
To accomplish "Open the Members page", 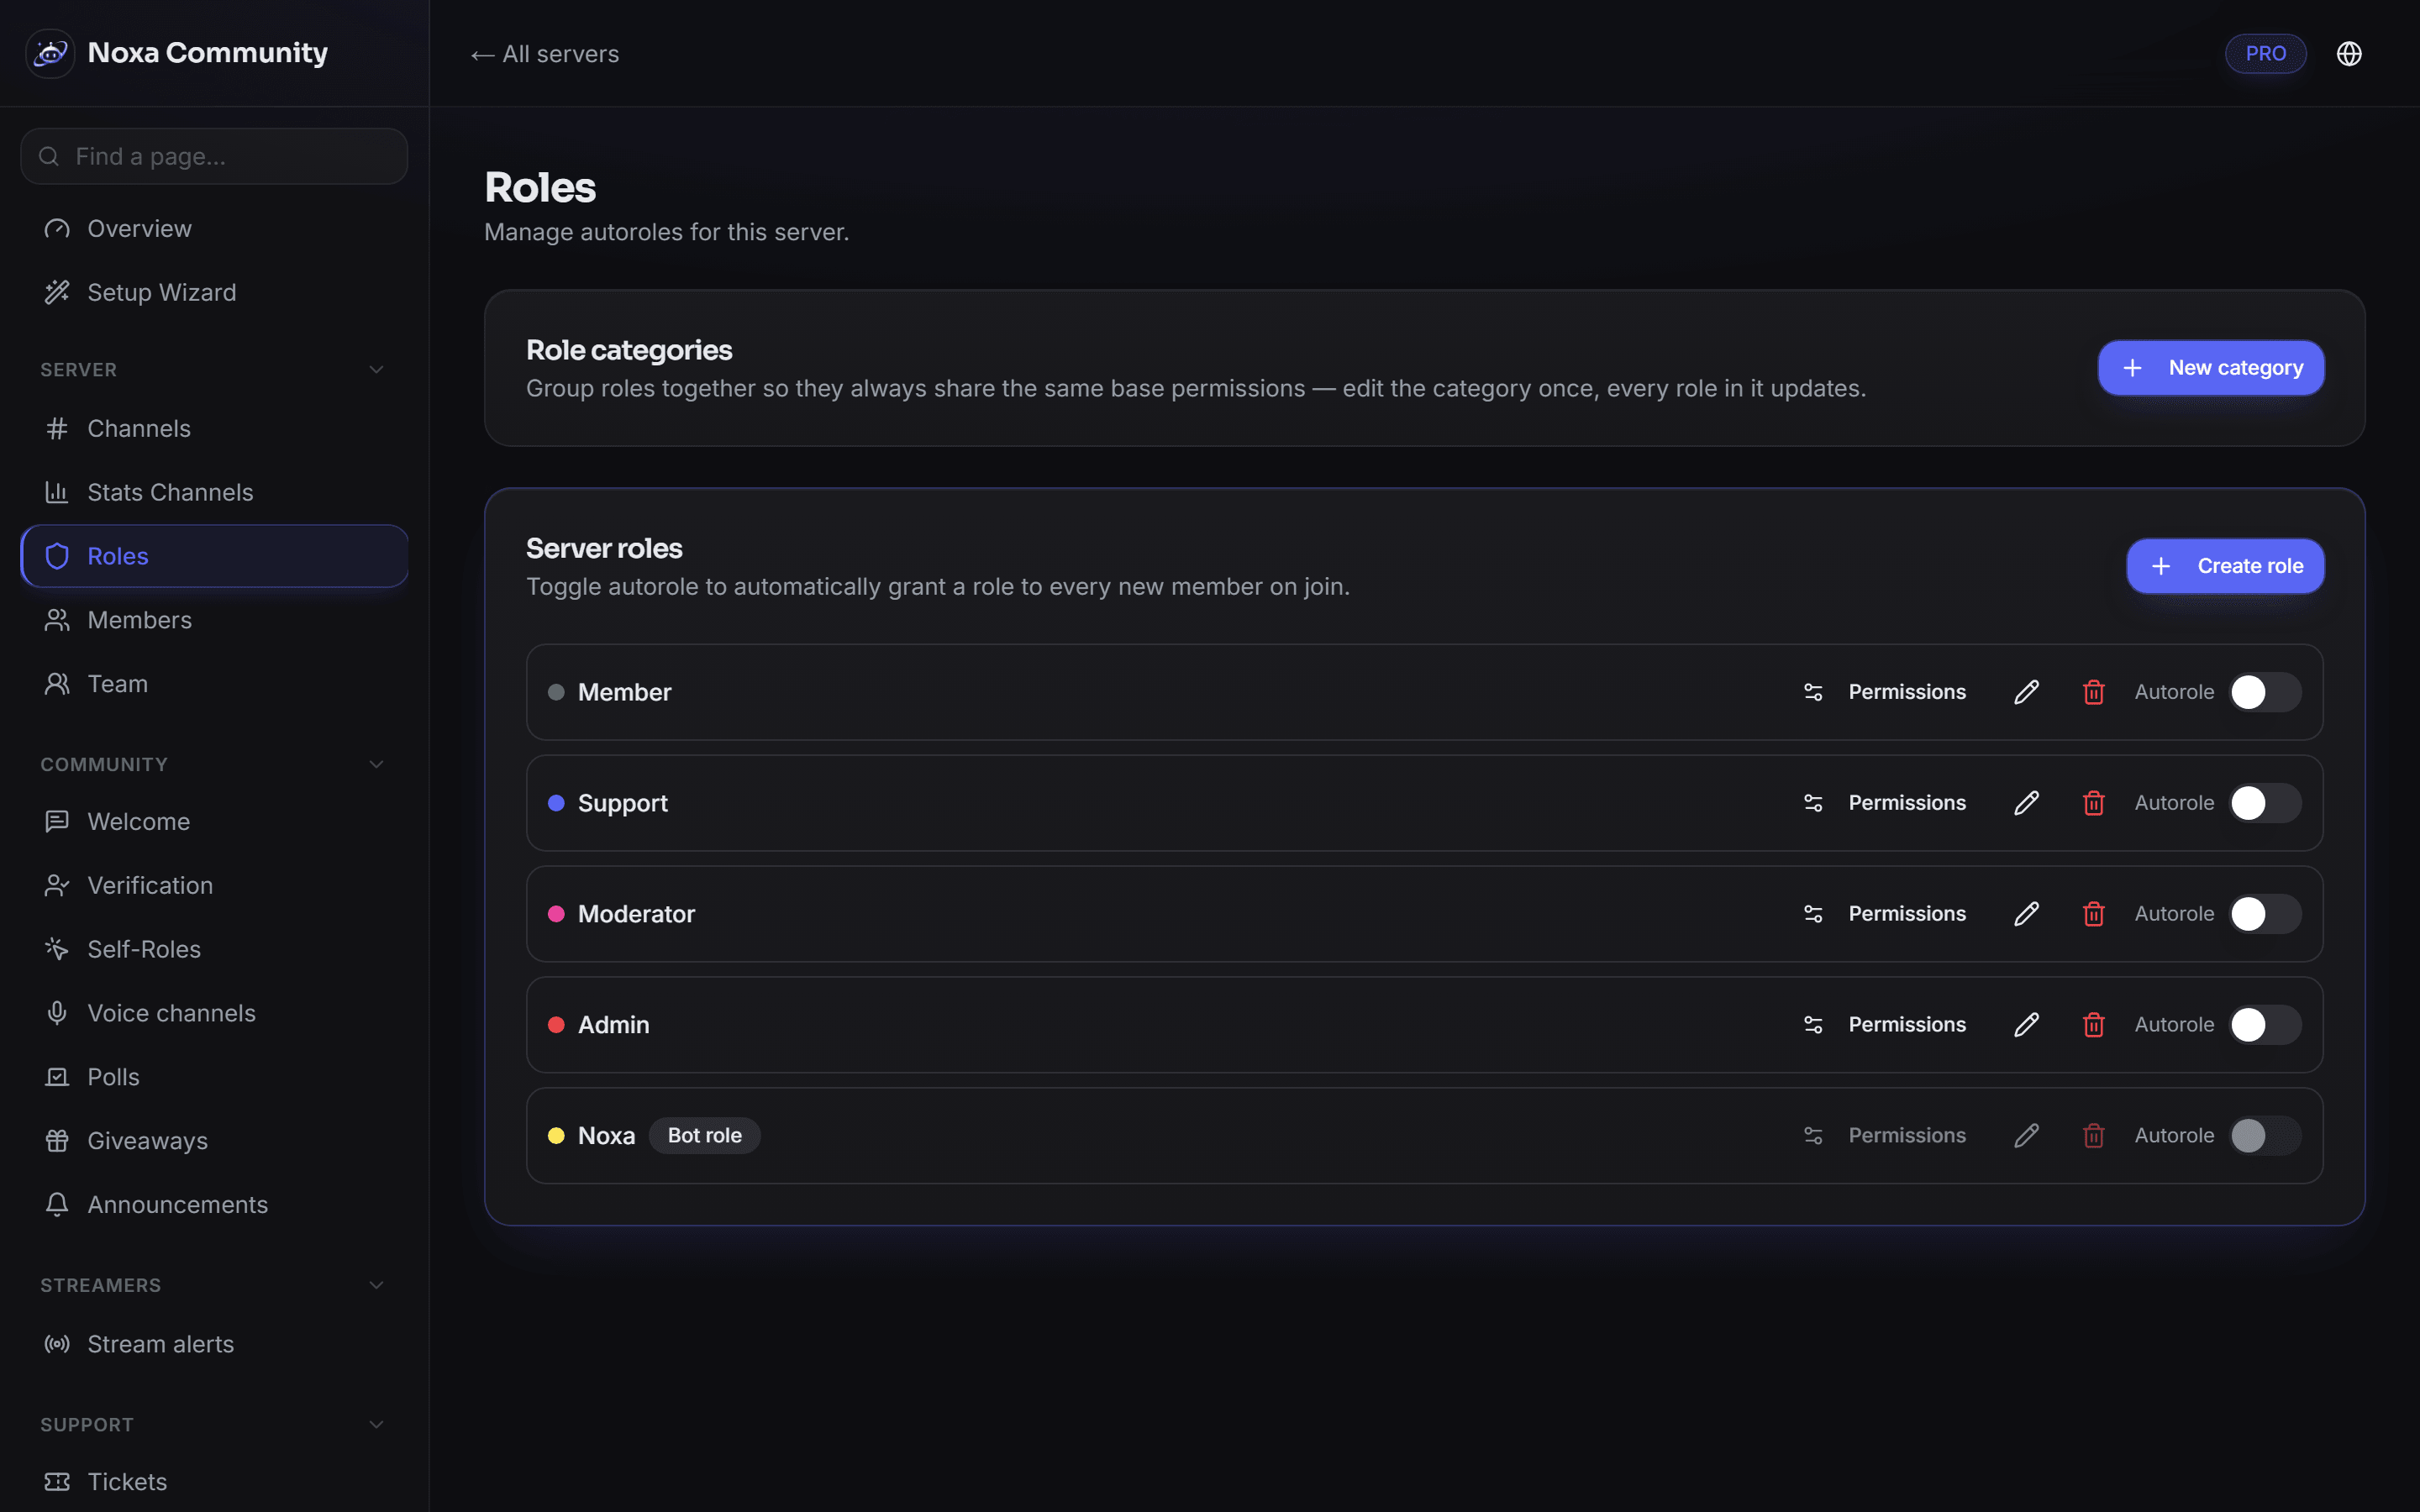I will pyautogui.click(x=214, y=620).
